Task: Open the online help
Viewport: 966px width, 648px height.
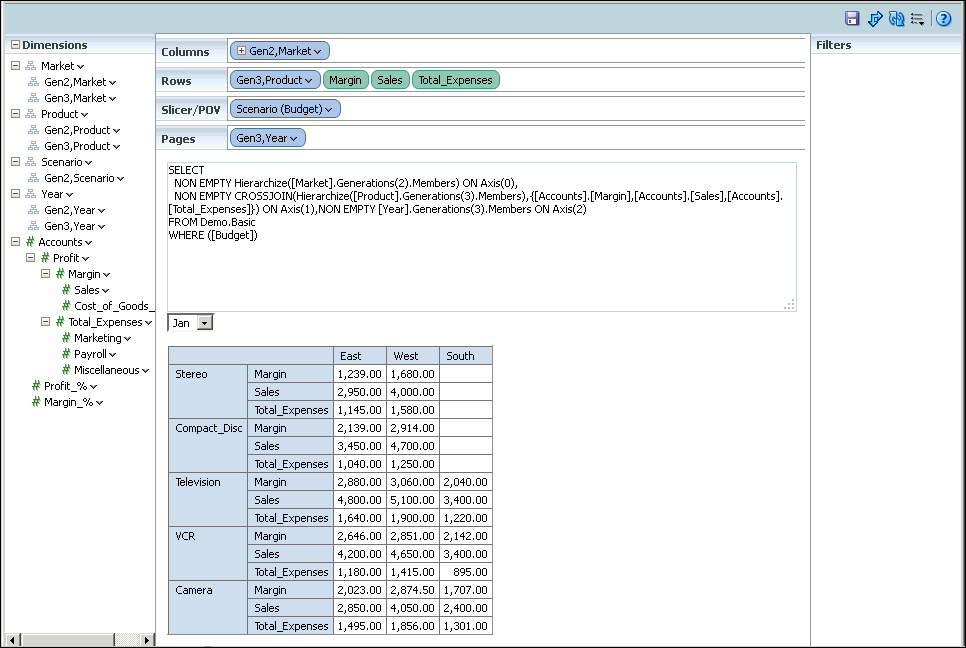Action: (942, 18)
